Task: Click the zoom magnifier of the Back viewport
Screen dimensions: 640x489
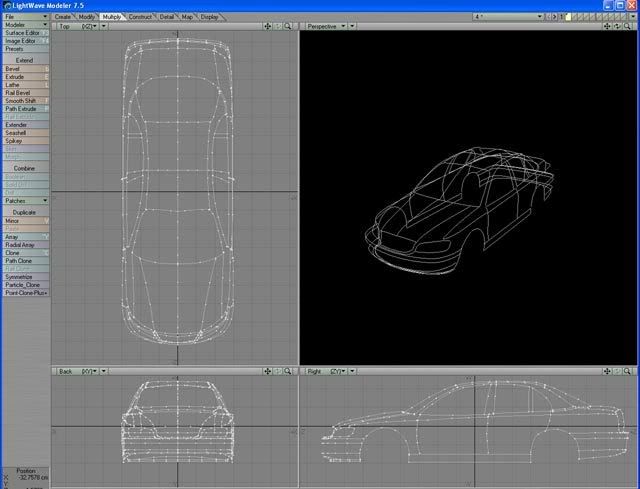Action: [288, 371]
